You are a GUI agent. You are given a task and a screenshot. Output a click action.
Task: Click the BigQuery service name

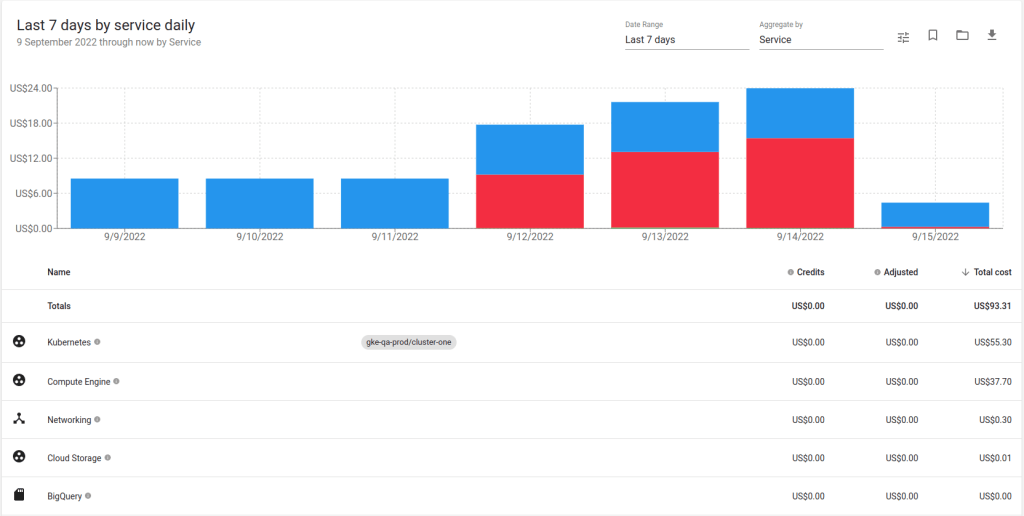(65, 496)
